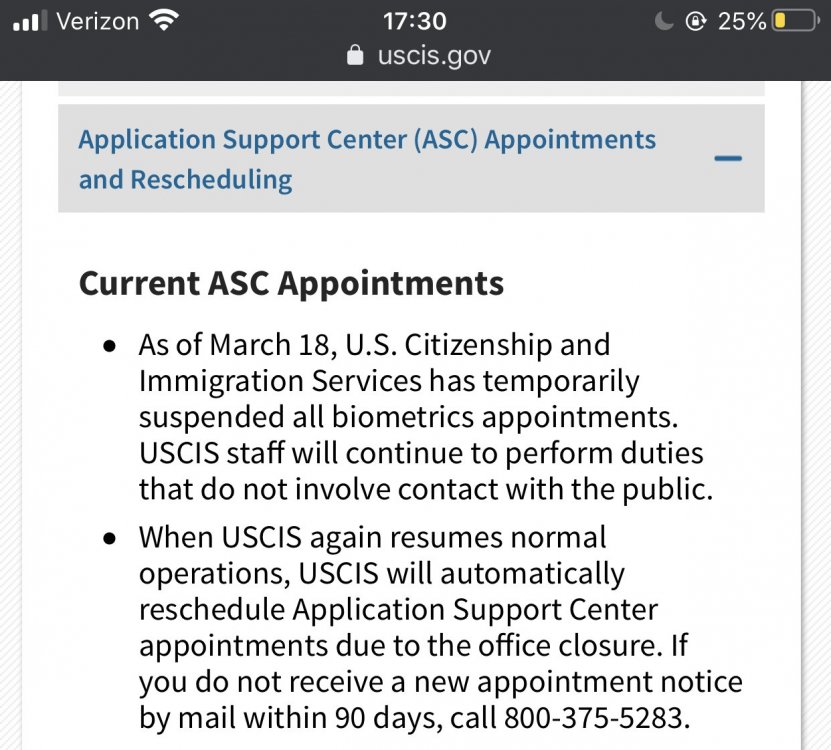Tap the Wi-Fi status icon
This screenshot has height=750, width=831.
(164, 21)
